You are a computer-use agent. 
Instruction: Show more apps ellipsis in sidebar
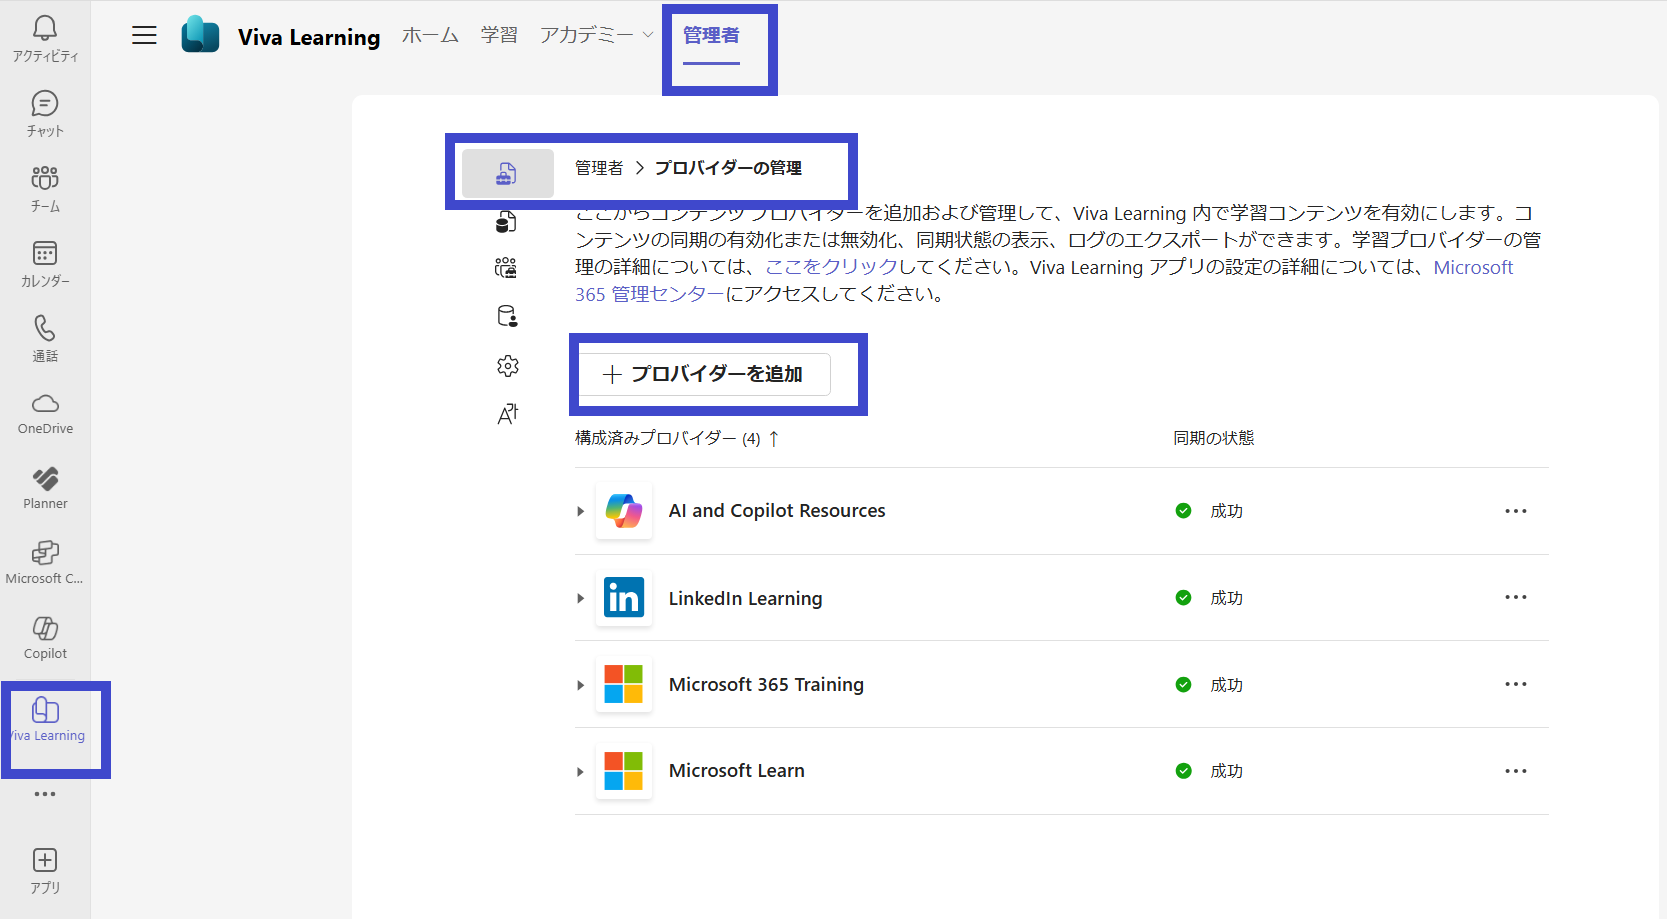[45, 794]
